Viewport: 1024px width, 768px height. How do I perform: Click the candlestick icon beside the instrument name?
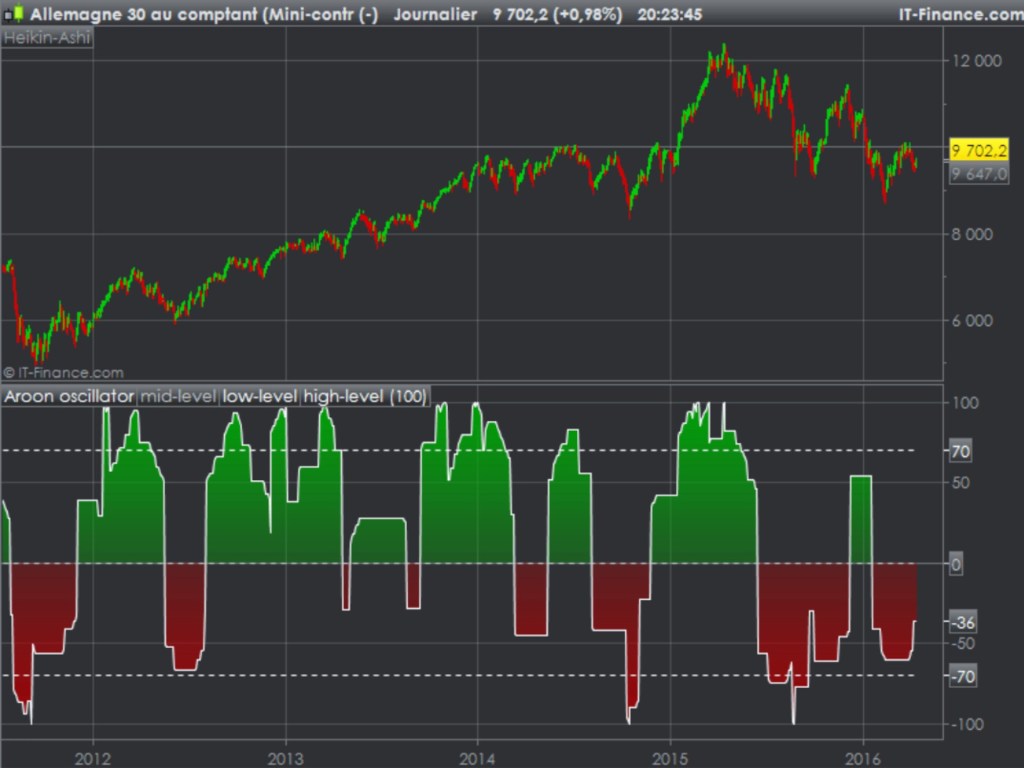point(14,14)
